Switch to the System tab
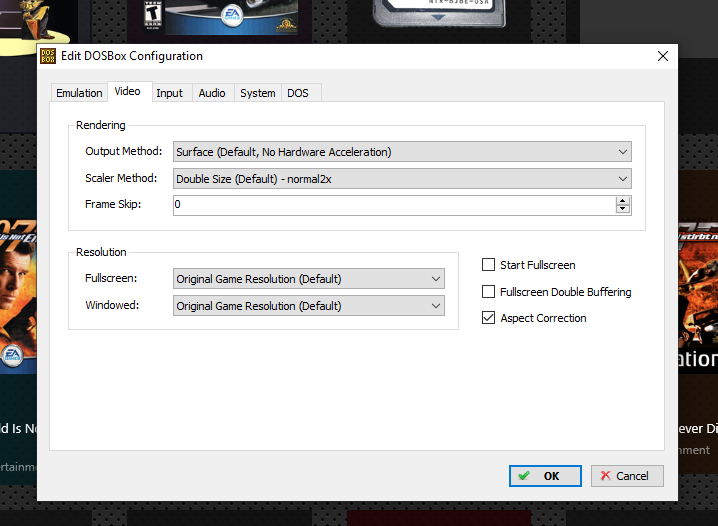The image size is (718, 526). coord(258,93)
